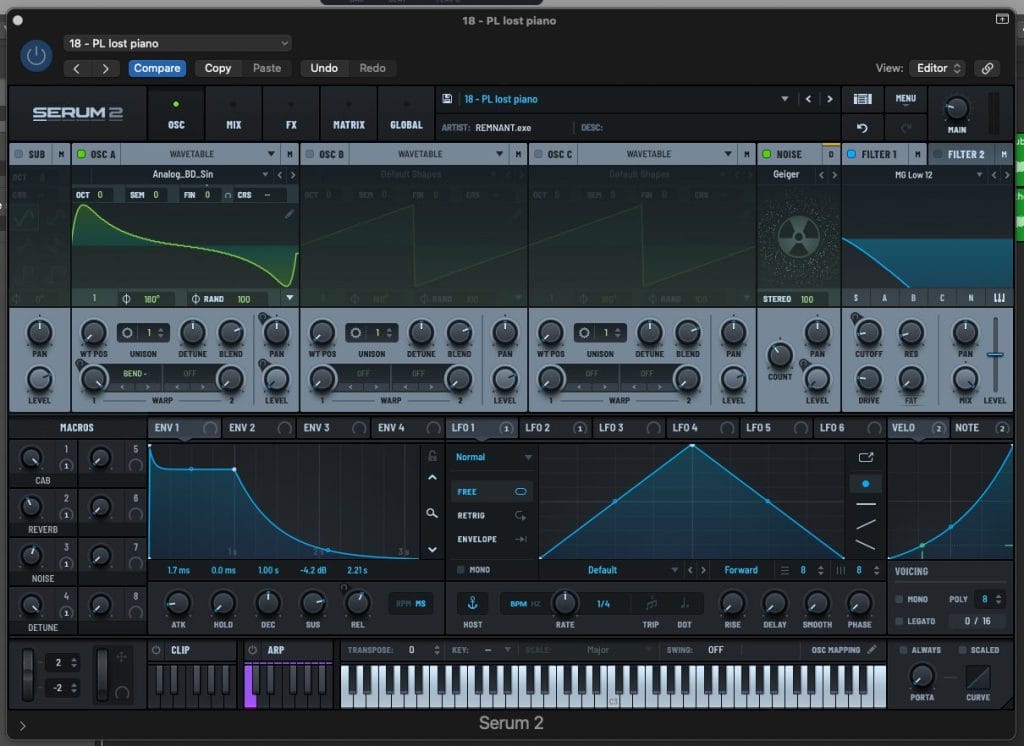Click the triplet TRIP note icon
The width and height of the screenshot is (1024, 746).
tap(651, 604)
